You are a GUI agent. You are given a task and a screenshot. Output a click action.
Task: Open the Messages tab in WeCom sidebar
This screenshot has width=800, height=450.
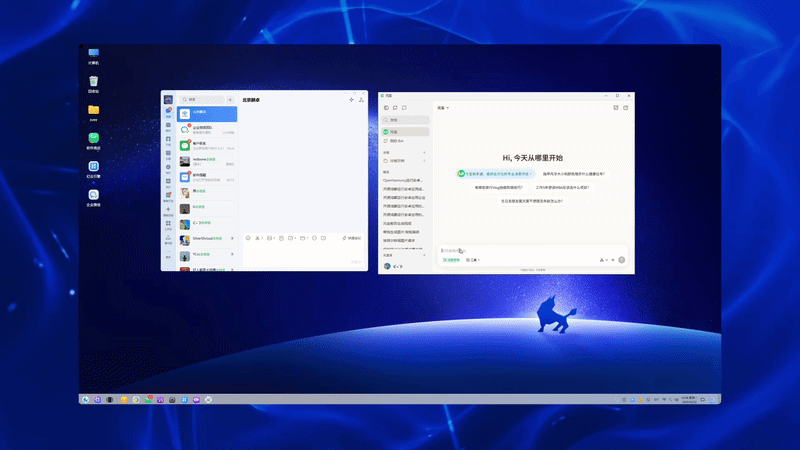point(168,112)
